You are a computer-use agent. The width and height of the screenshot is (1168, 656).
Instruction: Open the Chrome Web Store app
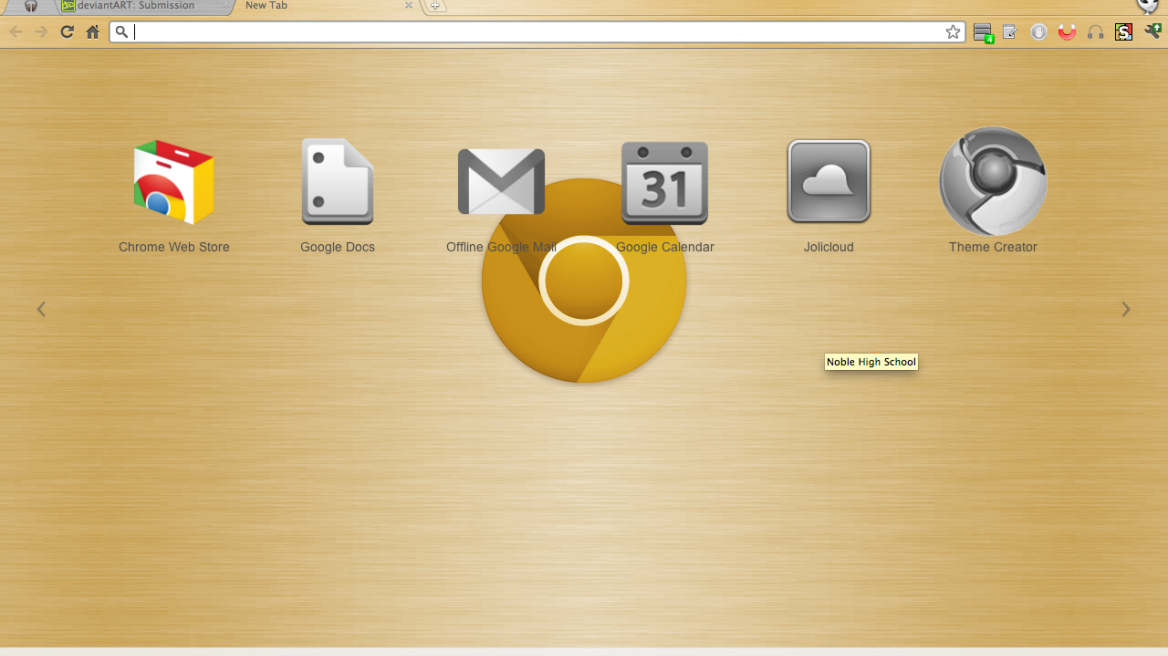click(x=174, y=182)
